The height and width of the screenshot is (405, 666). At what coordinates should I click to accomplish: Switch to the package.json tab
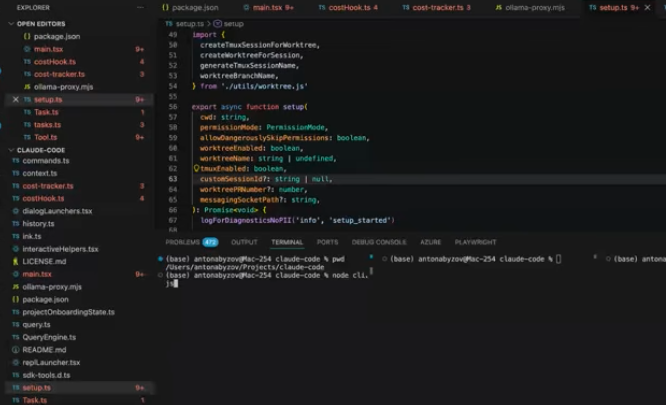[x=190, y=8]
